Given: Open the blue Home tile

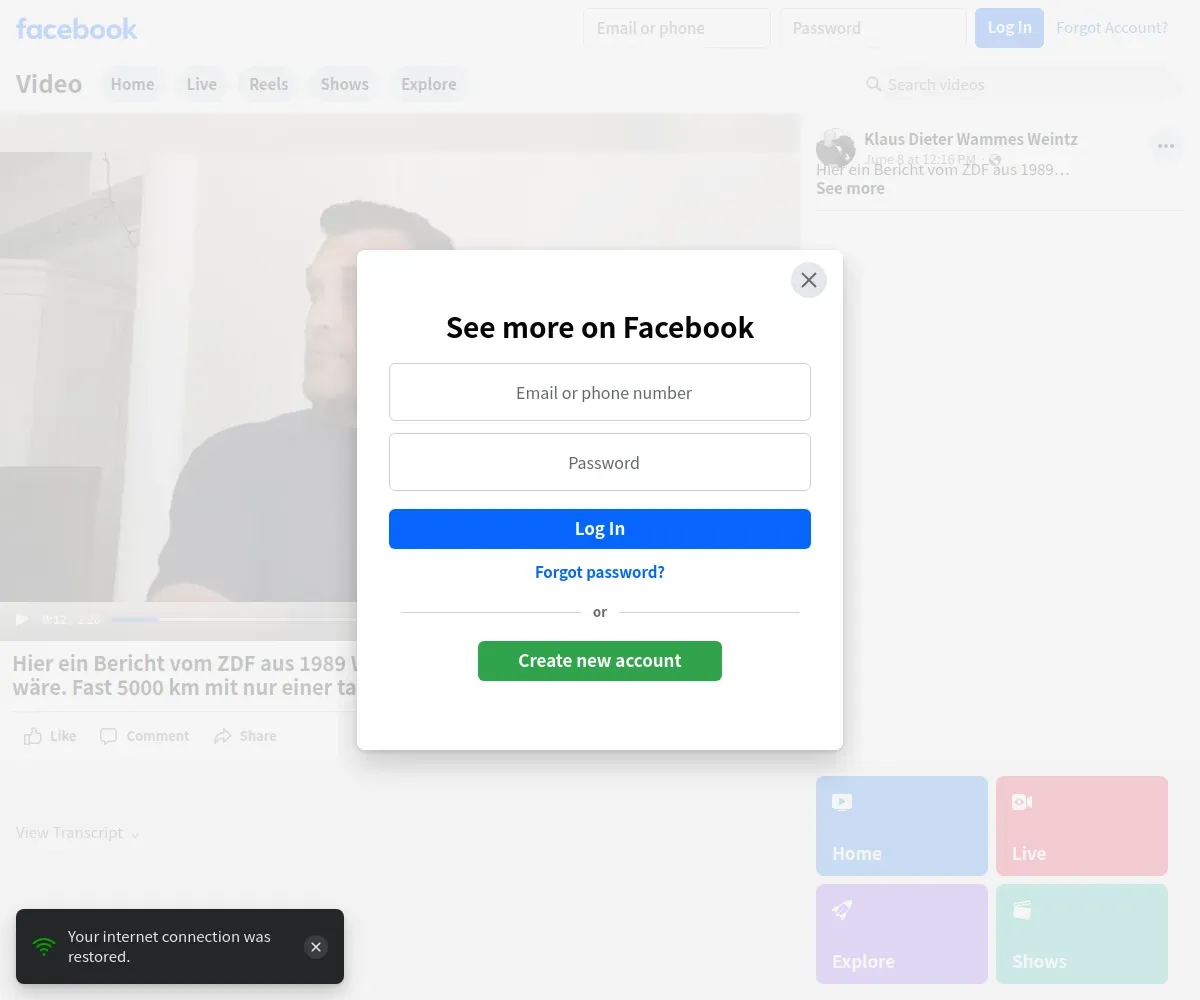Looking at the screenshot, I should pos(902,826).
